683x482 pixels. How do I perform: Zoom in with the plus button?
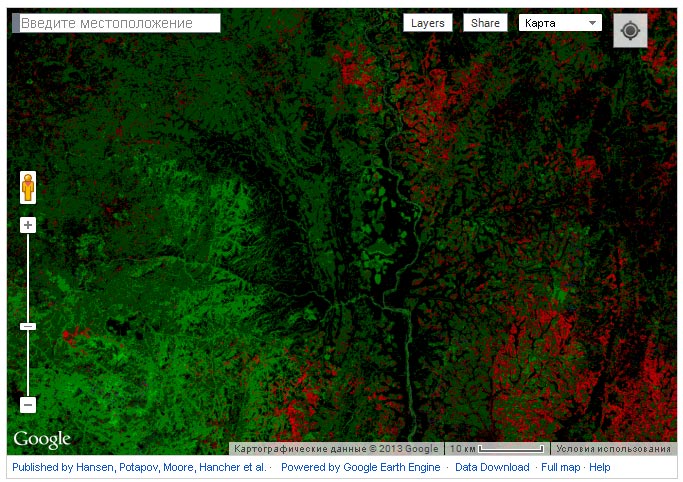click(28, 226)
